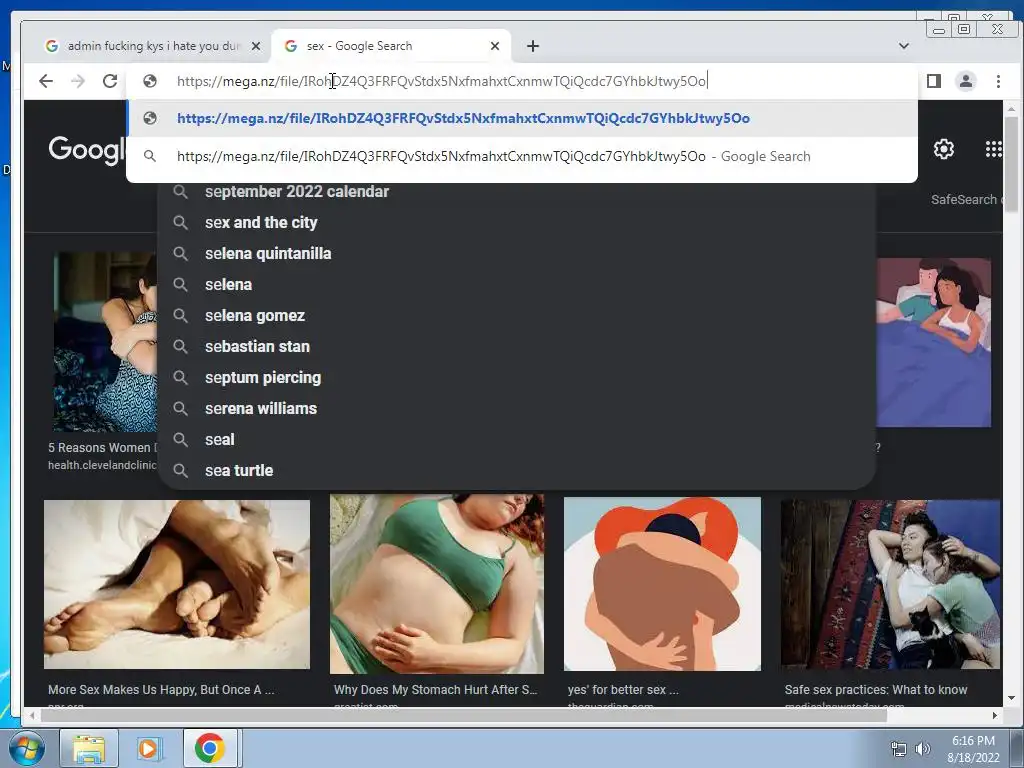This screenshot has height=768, width=1024.
Task: Reload the current page
Action: click(x=110, y=81)
